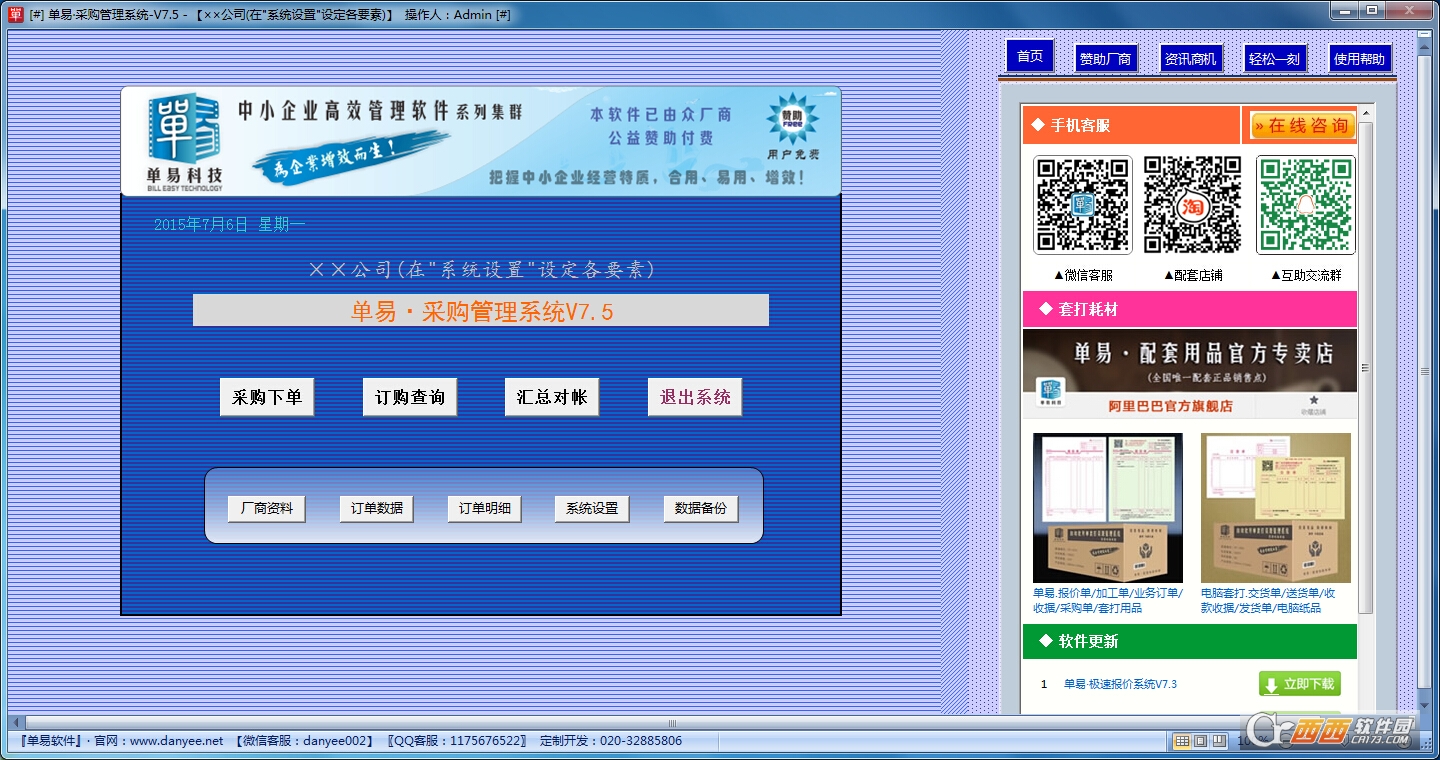Open 订购查询 order query
Viewport: 1440px width, 760px height.
click(409, 397)
